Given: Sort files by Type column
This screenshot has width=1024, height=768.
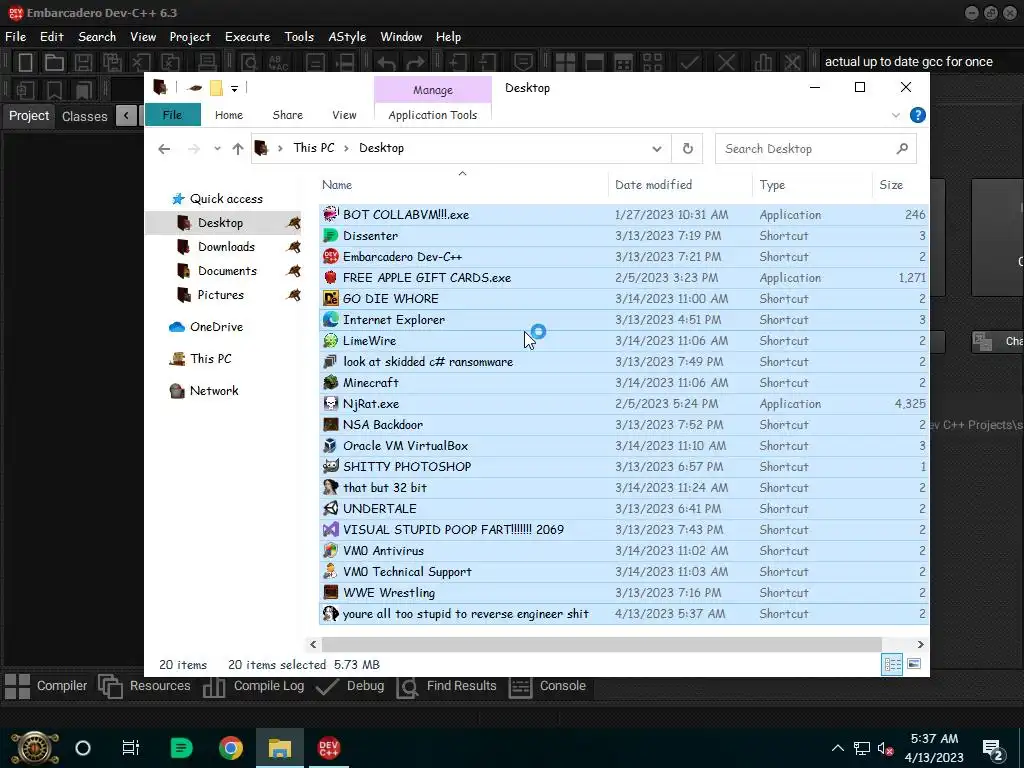Looking at the screenshot, I should (x=772, y=185).
